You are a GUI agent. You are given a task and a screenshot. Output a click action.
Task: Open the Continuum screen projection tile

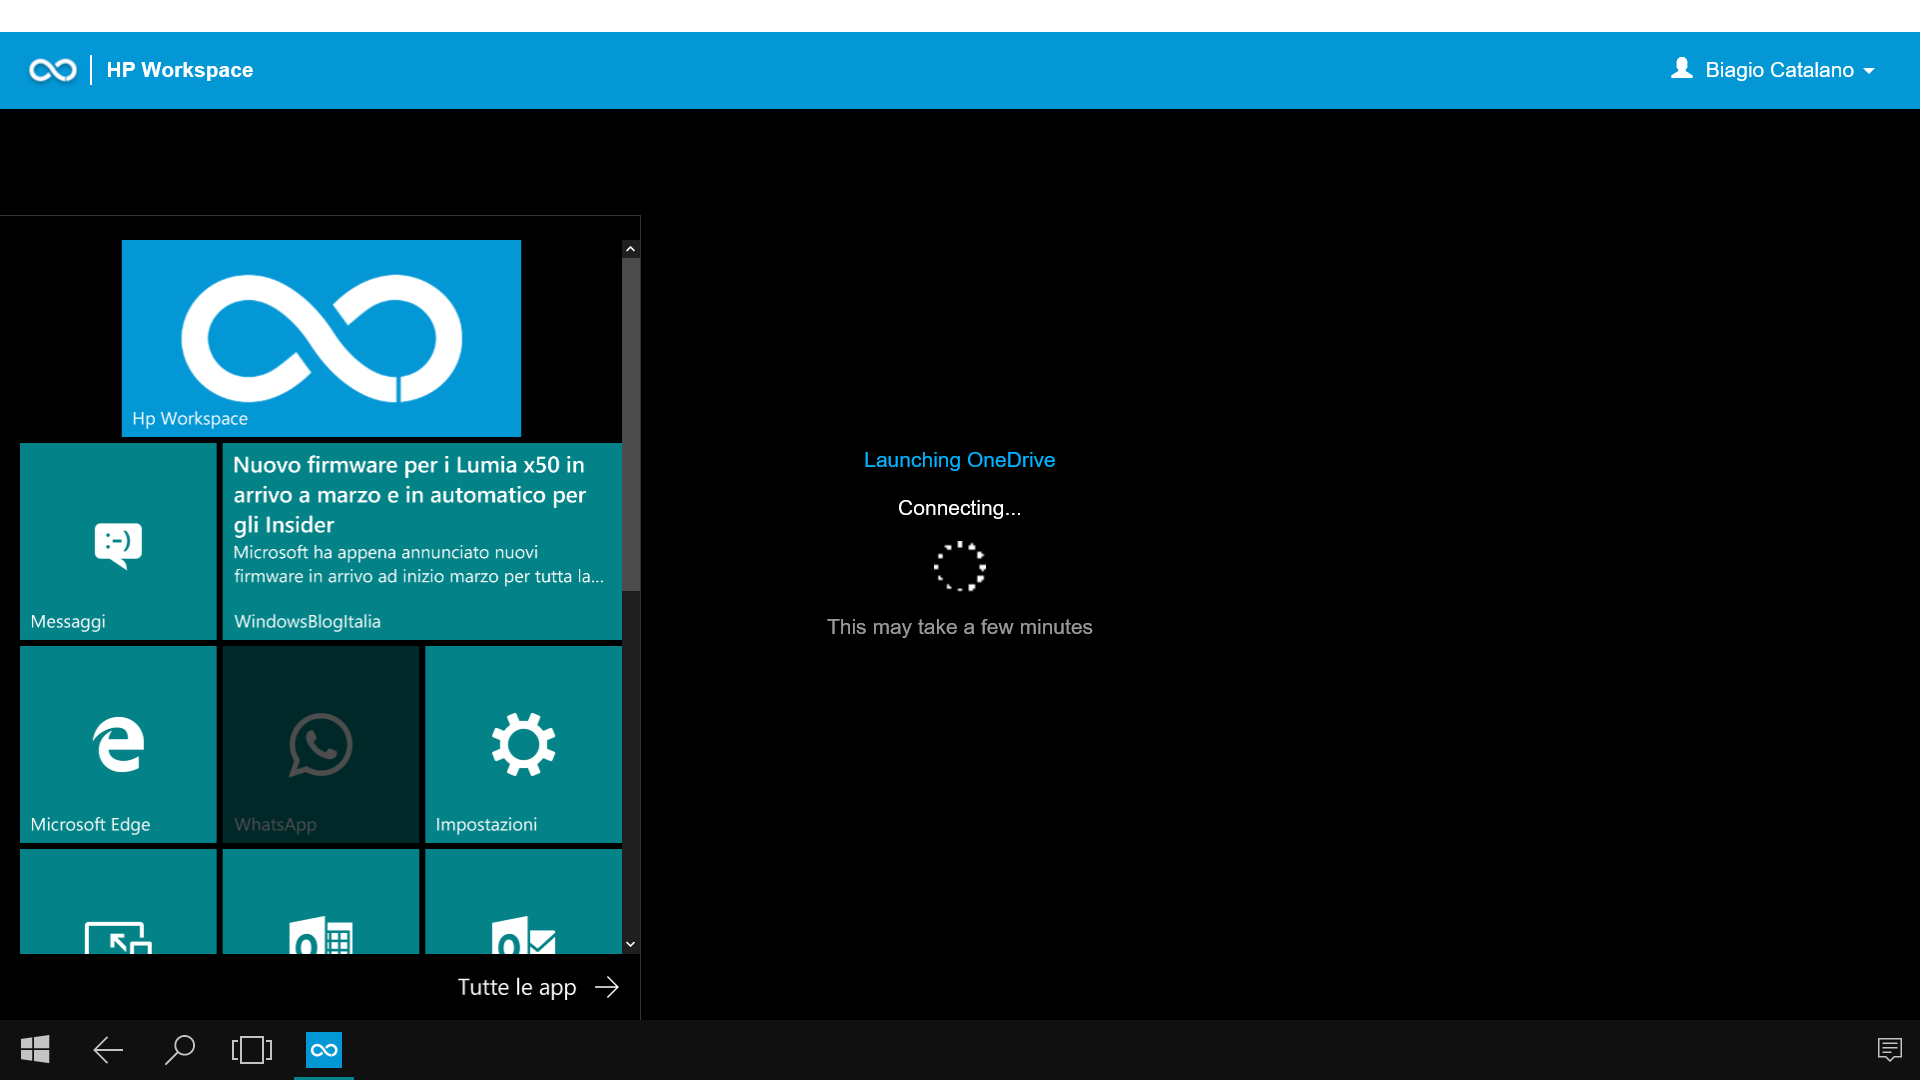(118, 901)
